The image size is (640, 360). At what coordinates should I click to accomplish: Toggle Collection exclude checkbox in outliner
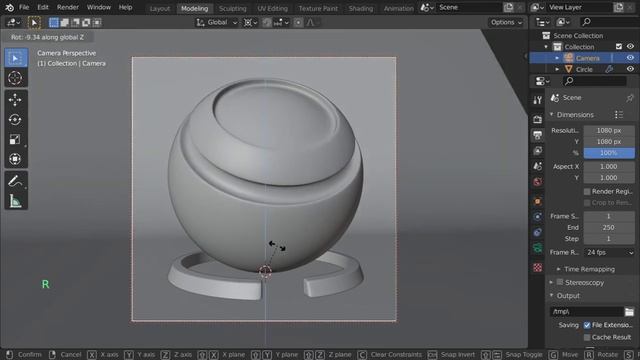point(619,47)
